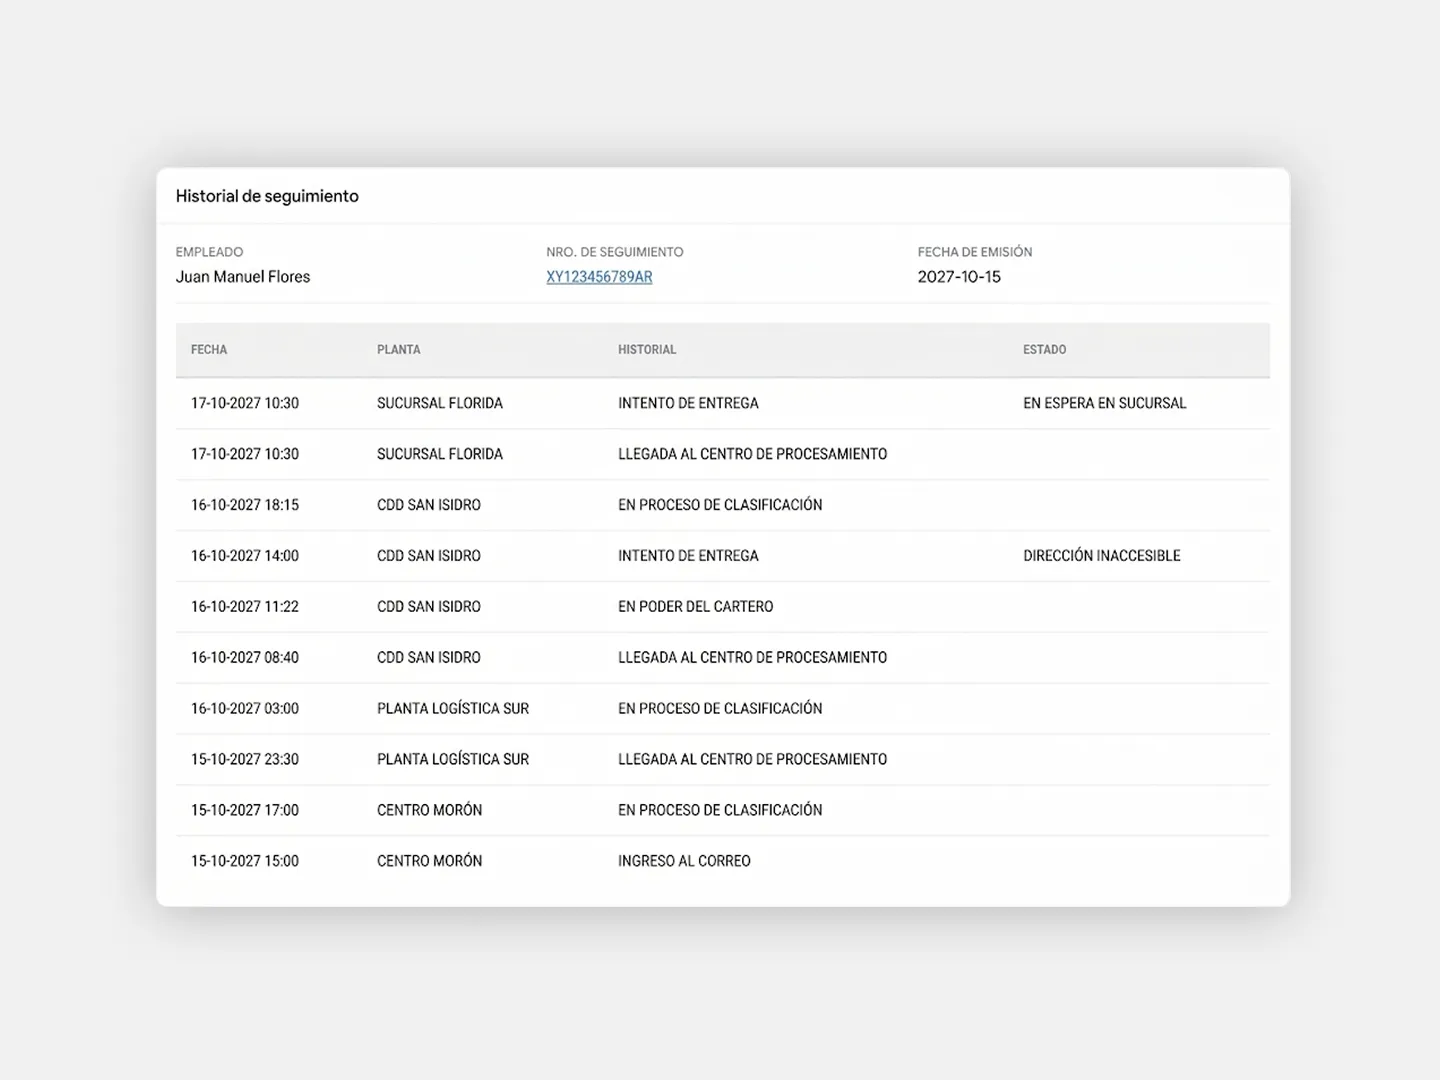Click date cell '16-10-2027 08:40'
Viewport: 1440px width, 1080px height.
pos(245,658)
